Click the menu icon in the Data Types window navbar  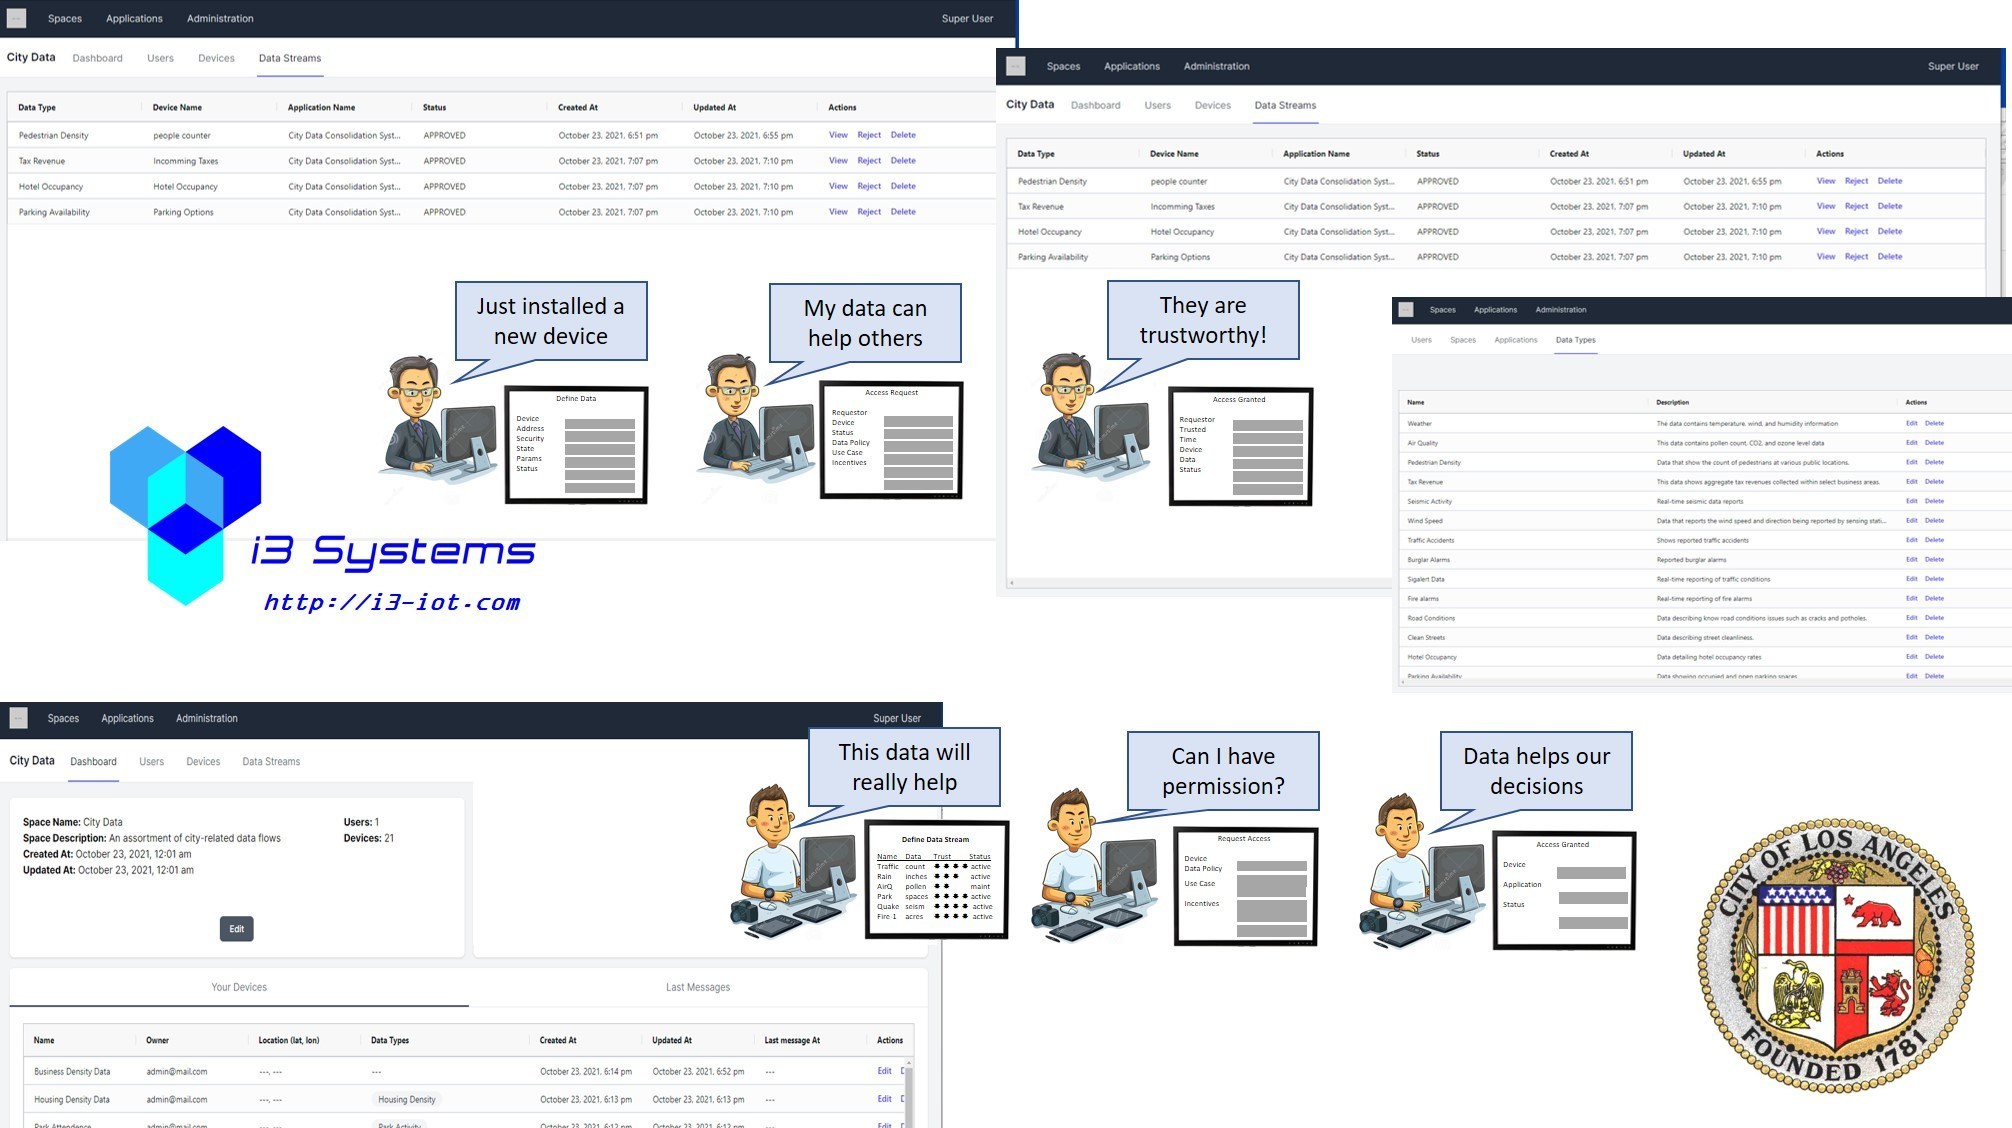click(x=1406, y=310)
